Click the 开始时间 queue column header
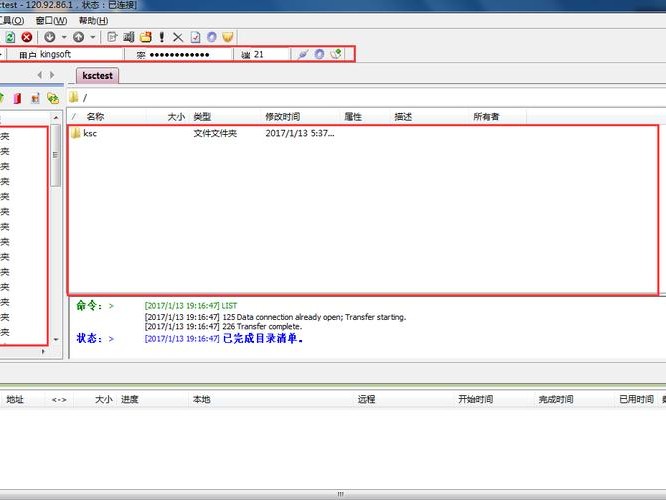 point(475,399)
